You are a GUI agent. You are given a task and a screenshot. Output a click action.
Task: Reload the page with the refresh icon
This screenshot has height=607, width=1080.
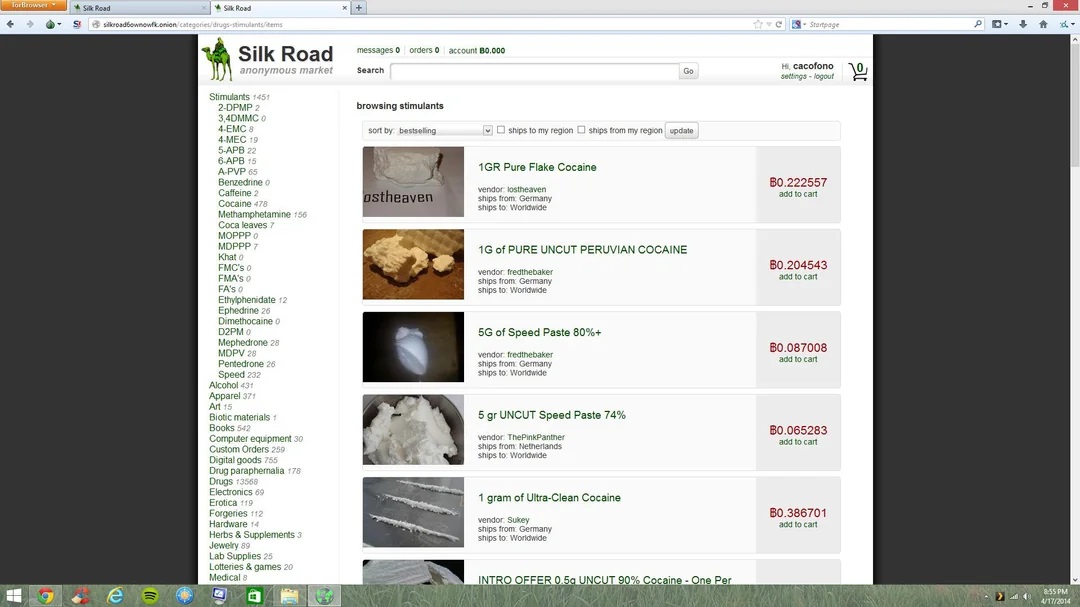[x=779, y=24]
